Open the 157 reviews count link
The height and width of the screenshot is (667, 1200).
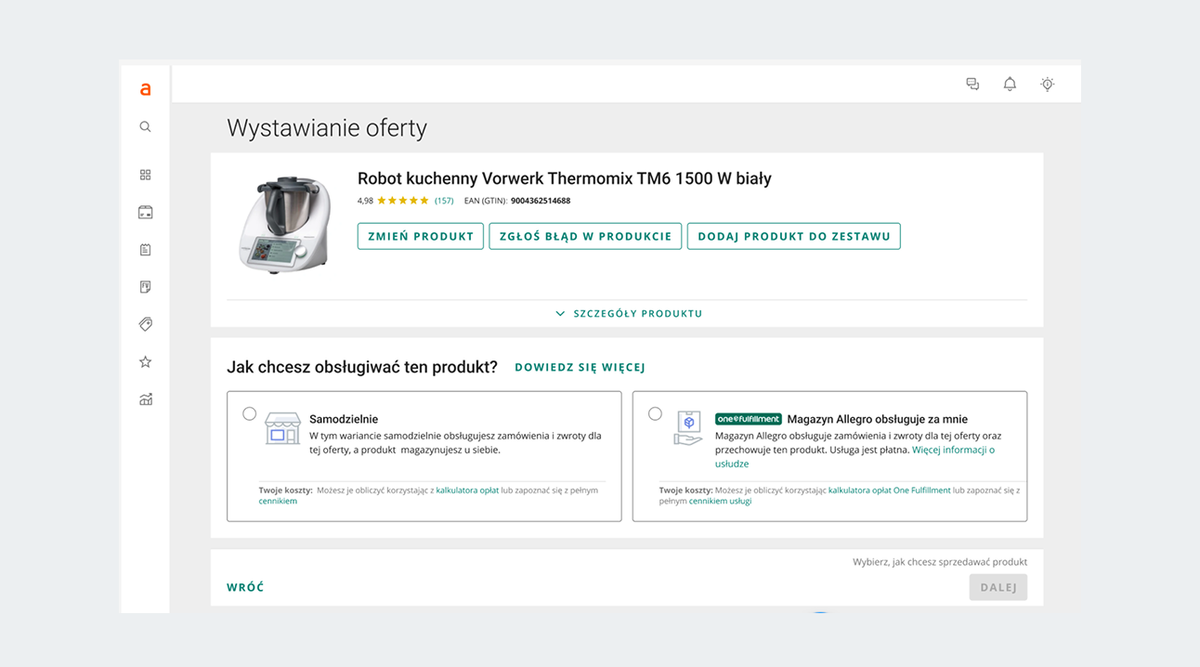coord(444,201)
